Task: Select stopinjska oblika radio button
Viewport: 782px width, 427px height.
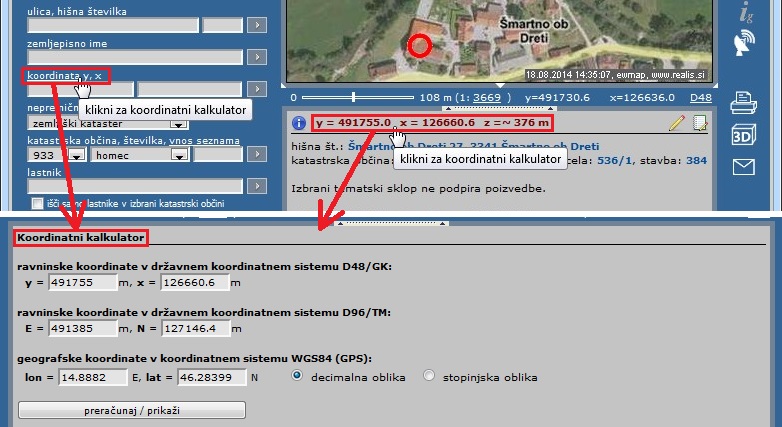Action: [428, 375]
